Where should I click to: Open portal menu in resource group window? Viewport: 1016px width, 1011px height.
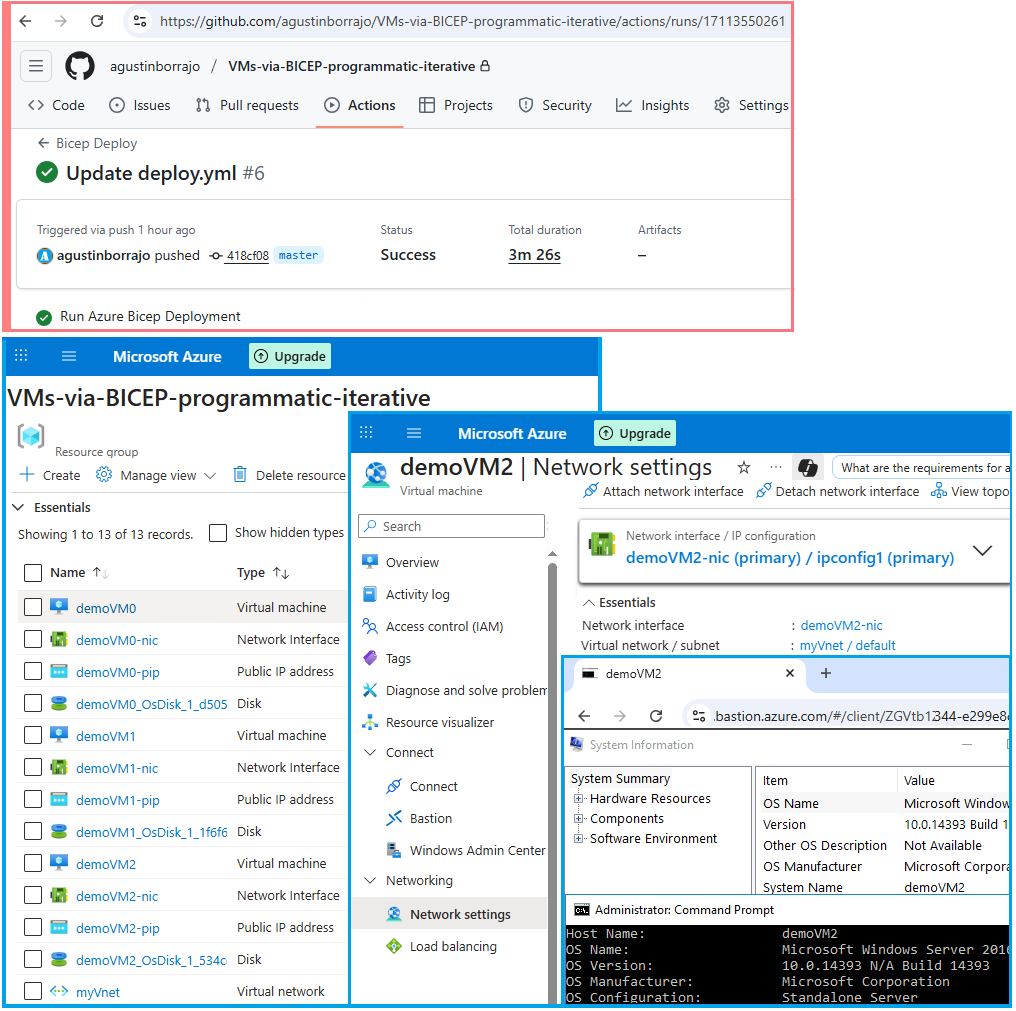coord(69,356)
